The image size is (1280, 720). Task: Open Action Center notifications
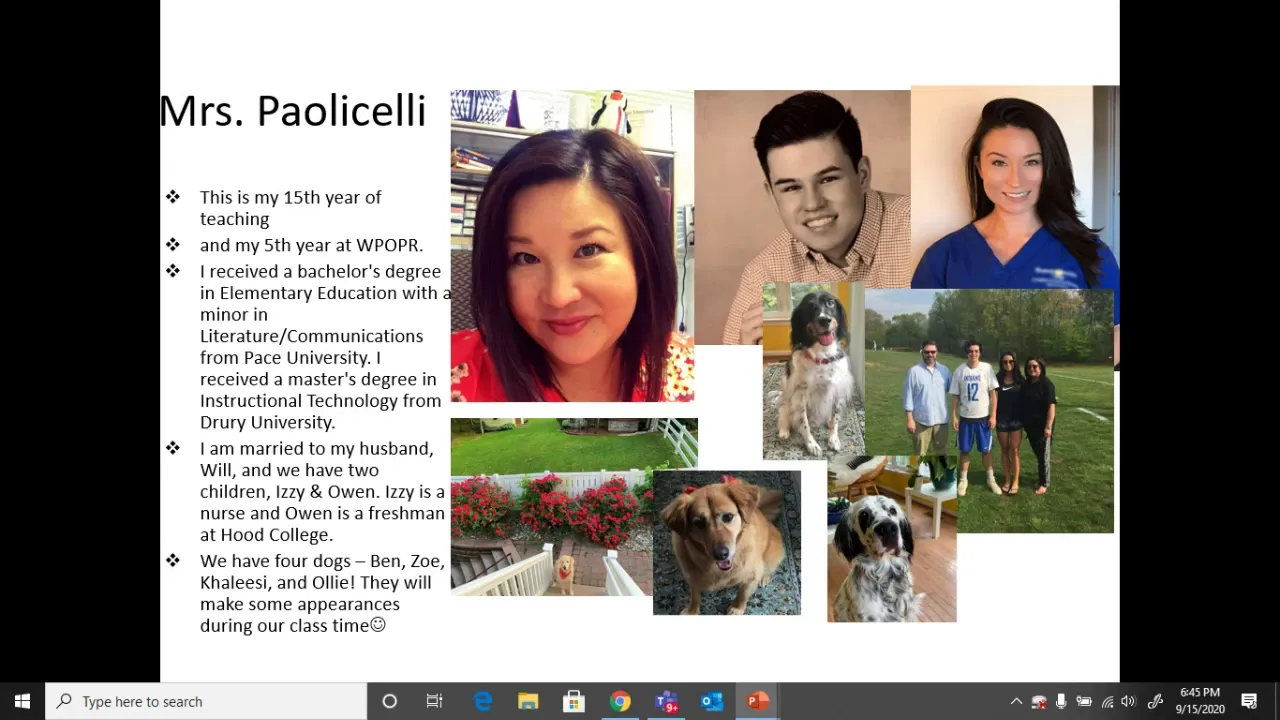pos(1249,701)
